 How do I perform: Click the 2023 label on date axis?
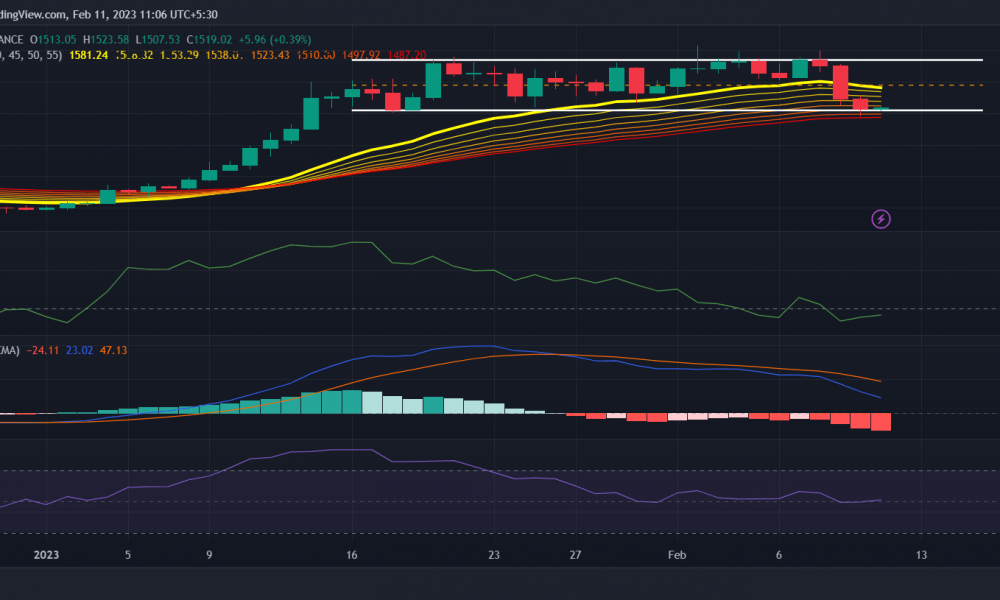[x=46, y=555]
